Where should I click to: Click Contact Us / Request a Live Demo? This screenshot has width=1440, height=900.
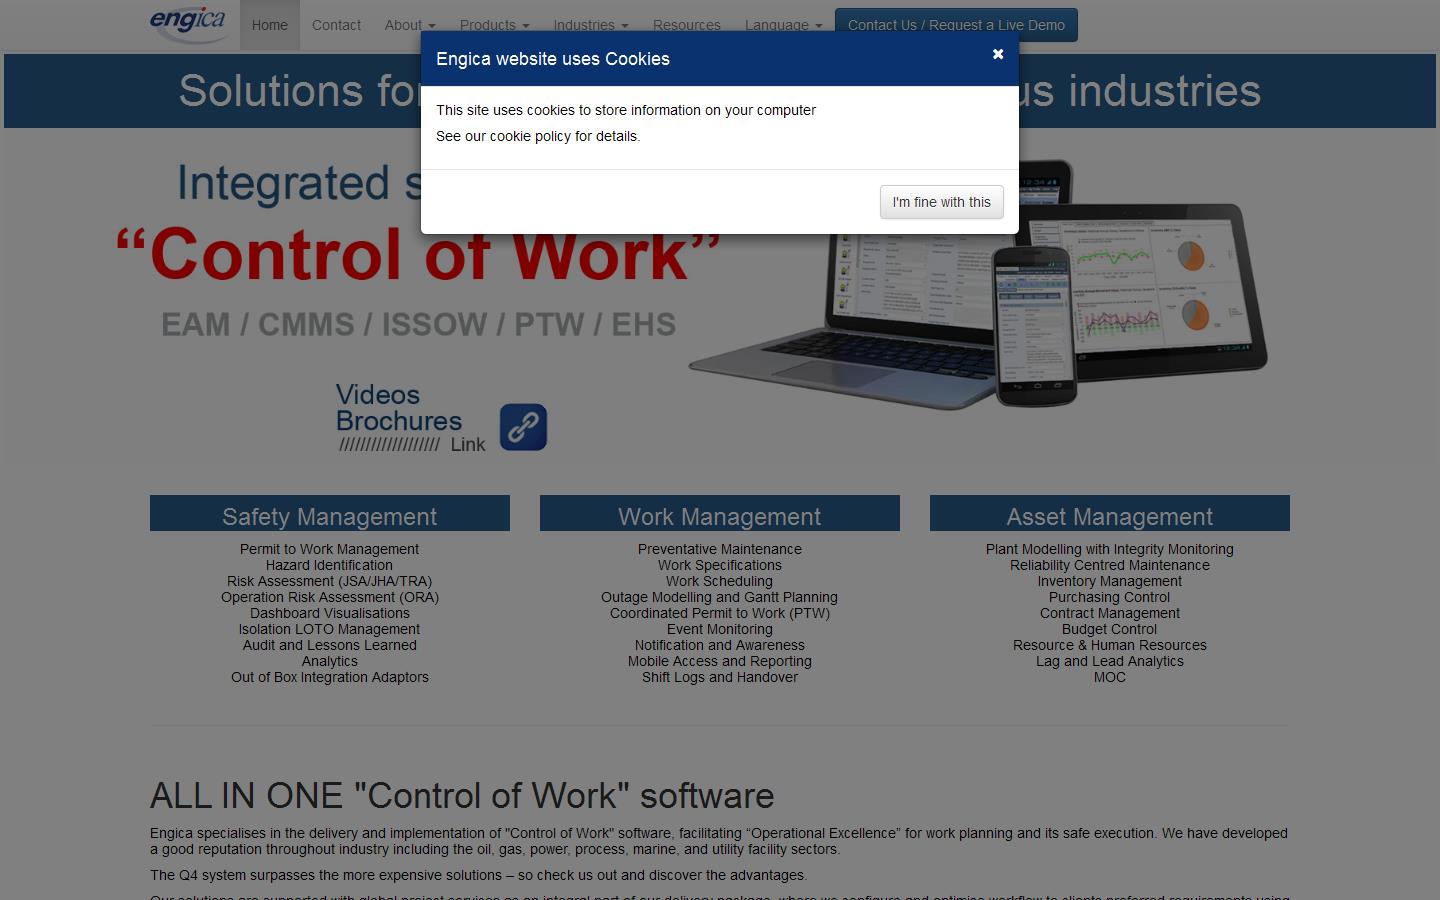955,25
